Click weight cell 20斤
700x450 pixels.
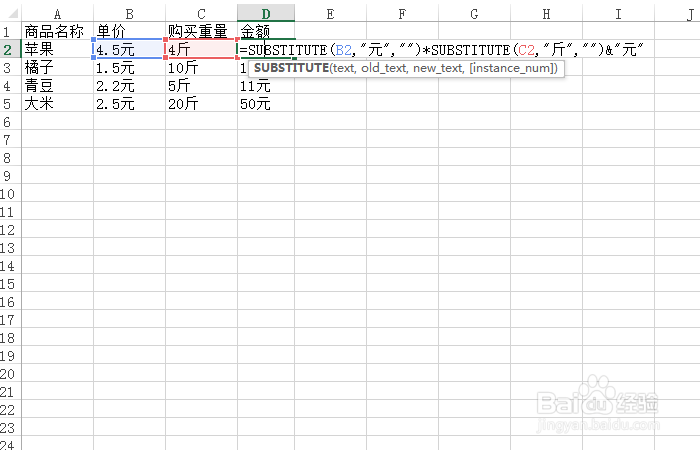tap(201, 104)
